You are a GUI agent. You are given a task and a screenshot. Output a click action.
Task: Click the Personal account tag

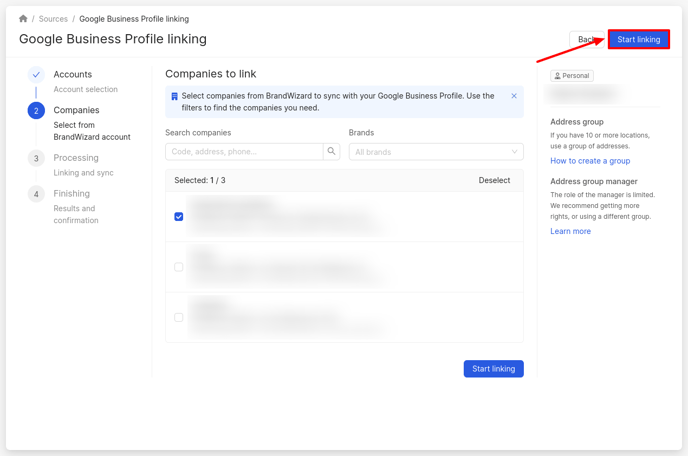[572, 75]
